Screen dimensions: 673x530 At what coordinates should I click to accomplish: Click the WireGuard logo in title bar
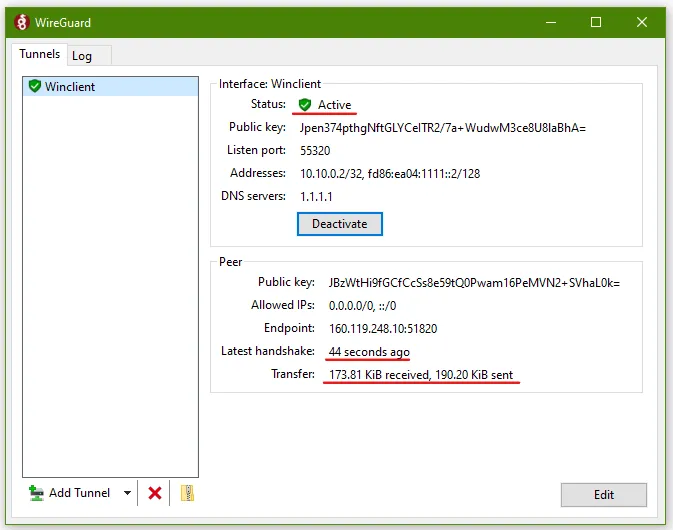(21, 22)
